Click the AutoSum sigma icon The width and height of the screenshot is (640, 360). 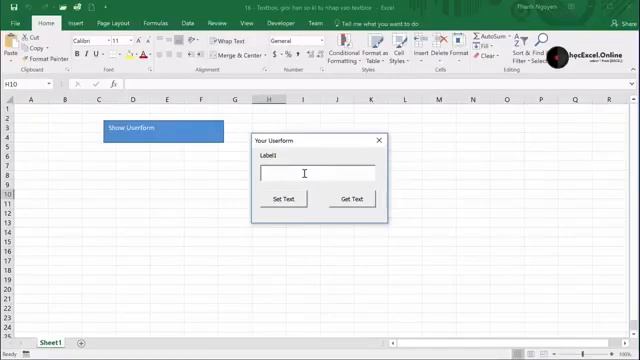476,36
